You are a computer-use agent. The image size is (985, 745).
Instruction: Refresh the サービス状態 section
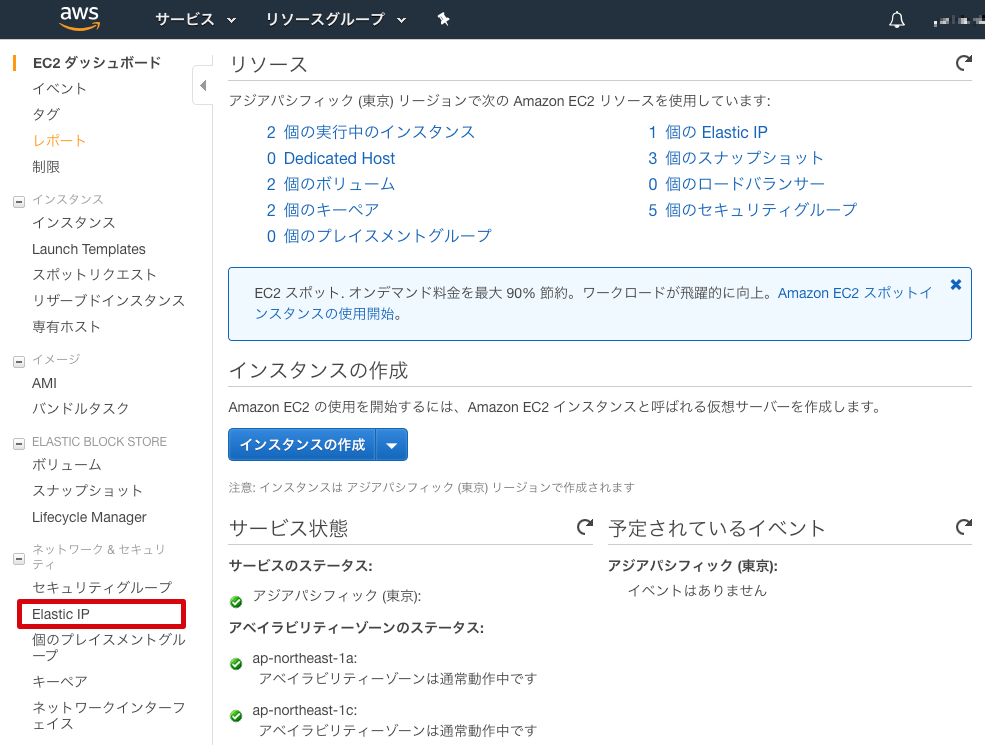pyautogui.click(x=585, y=527)
